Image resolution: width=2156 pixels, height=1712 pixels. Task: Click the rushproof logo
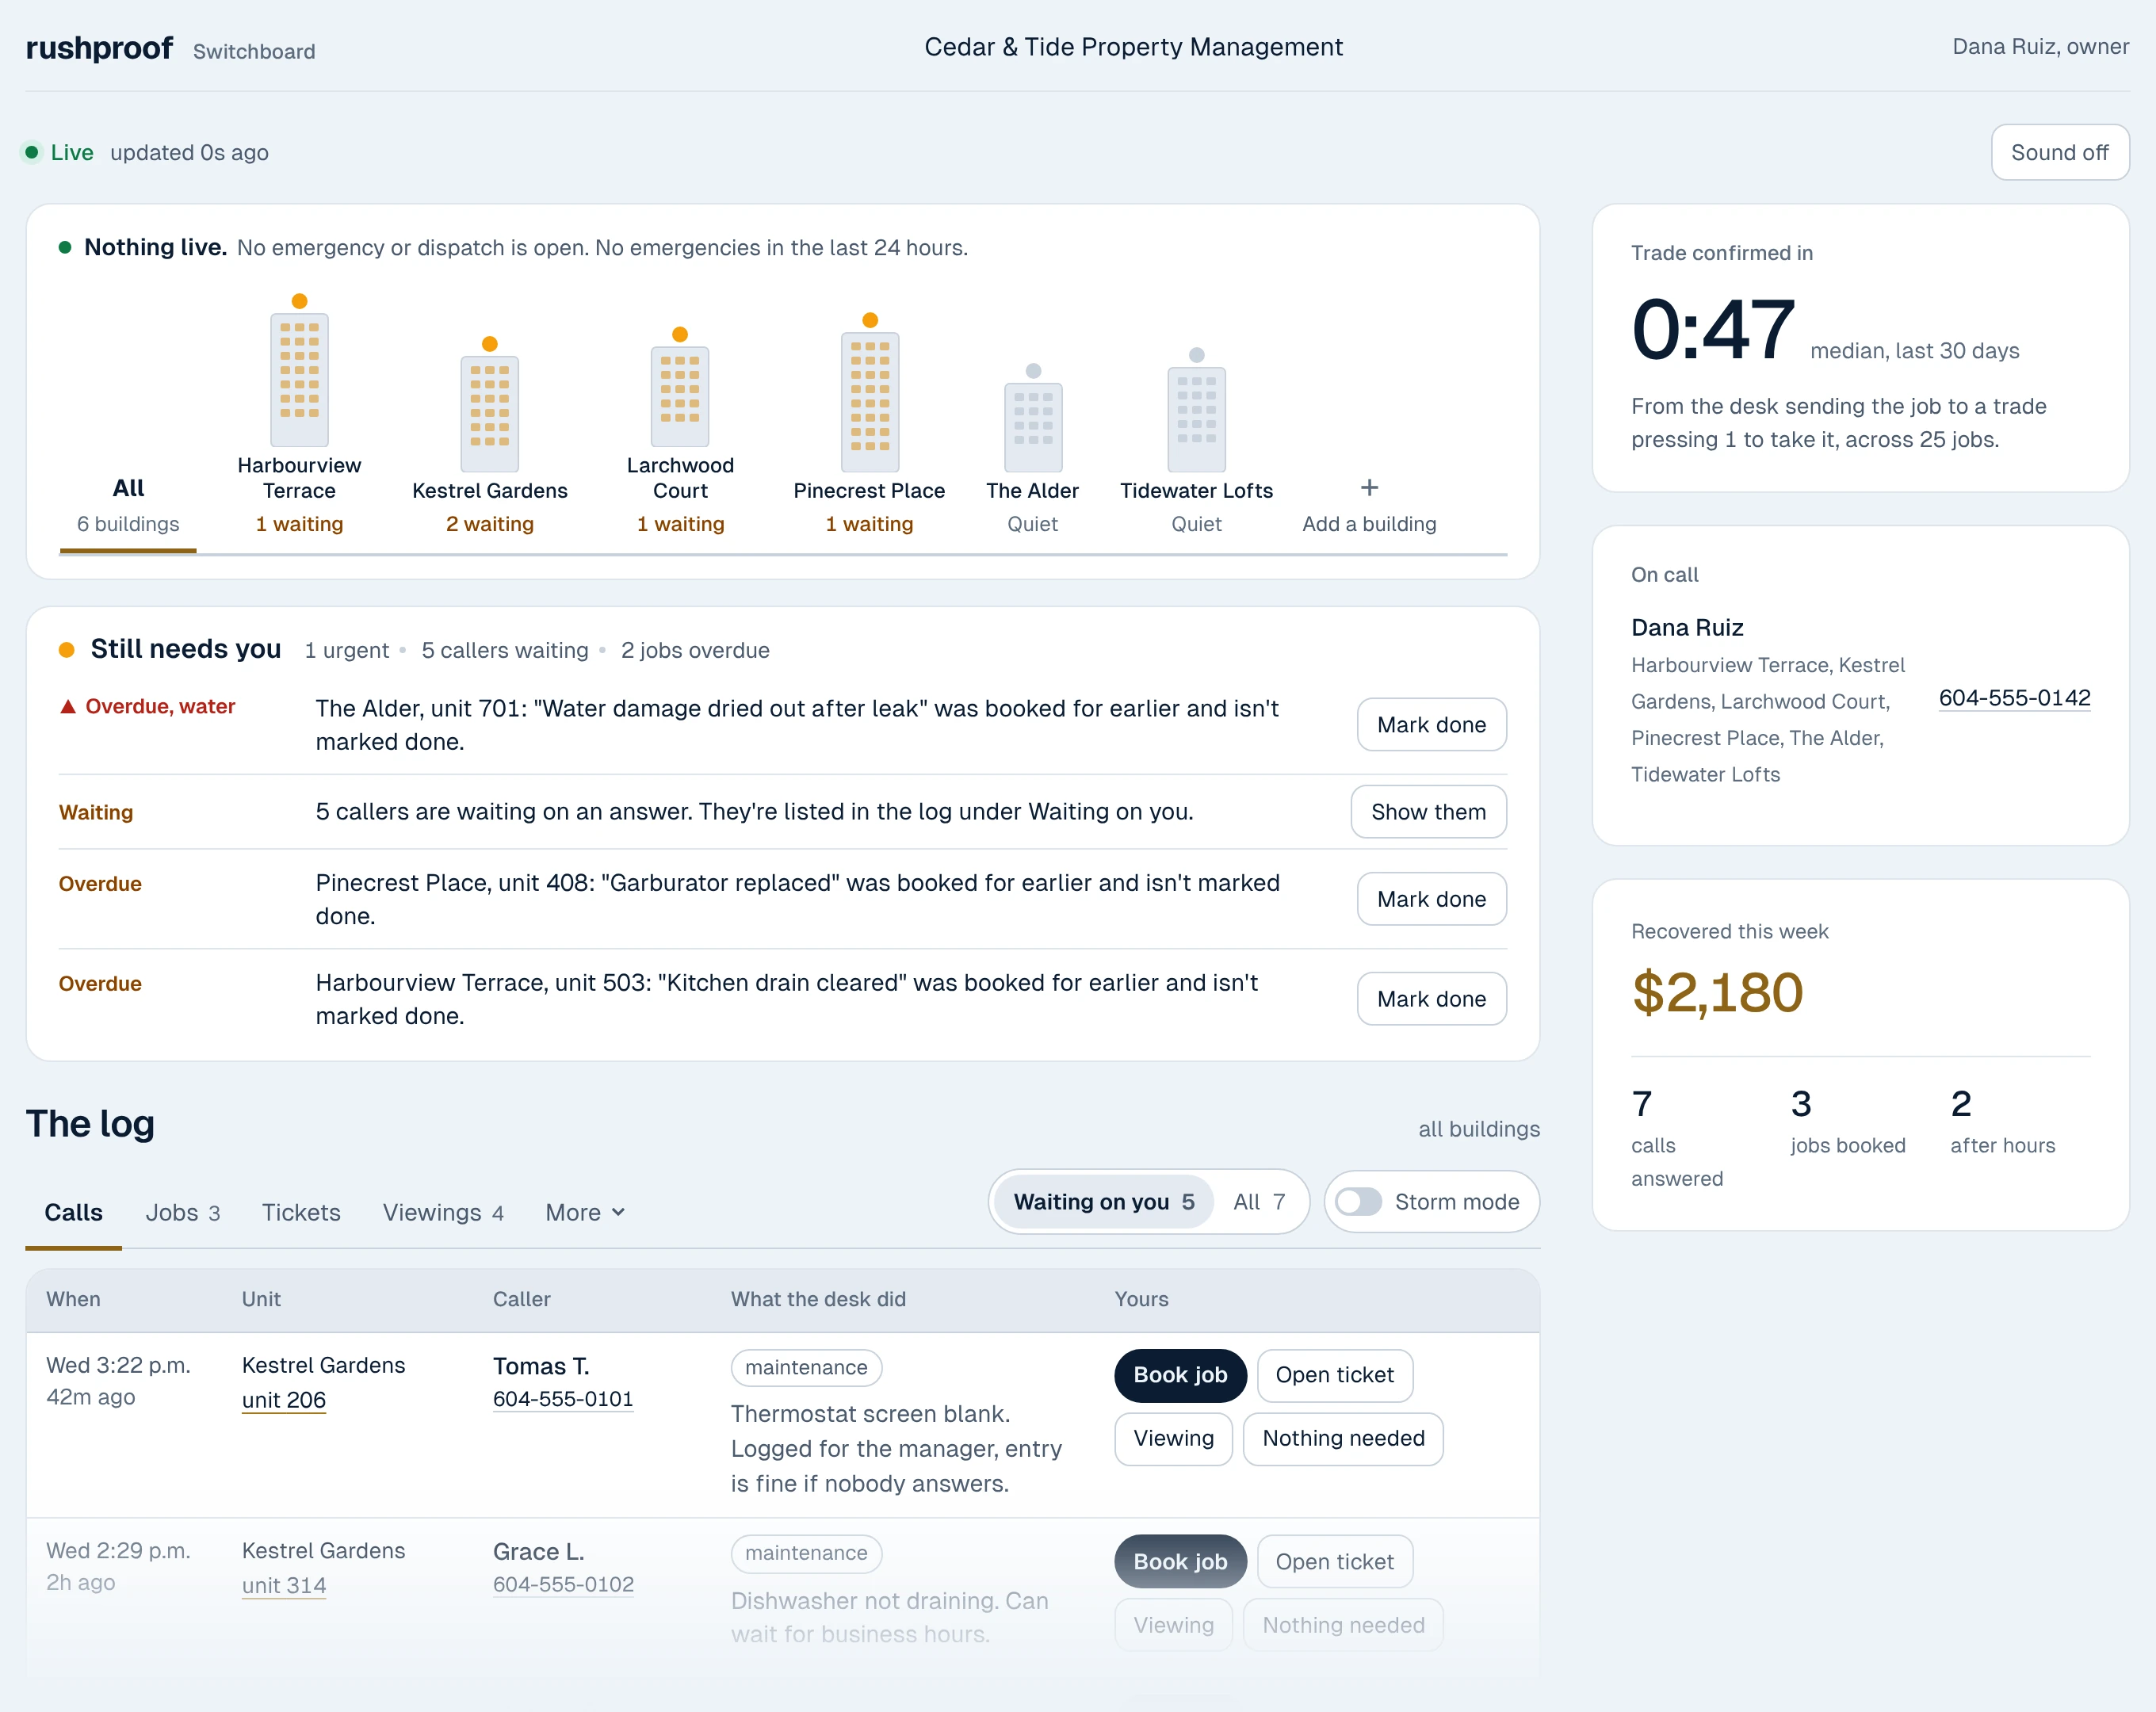pos(99,48)
